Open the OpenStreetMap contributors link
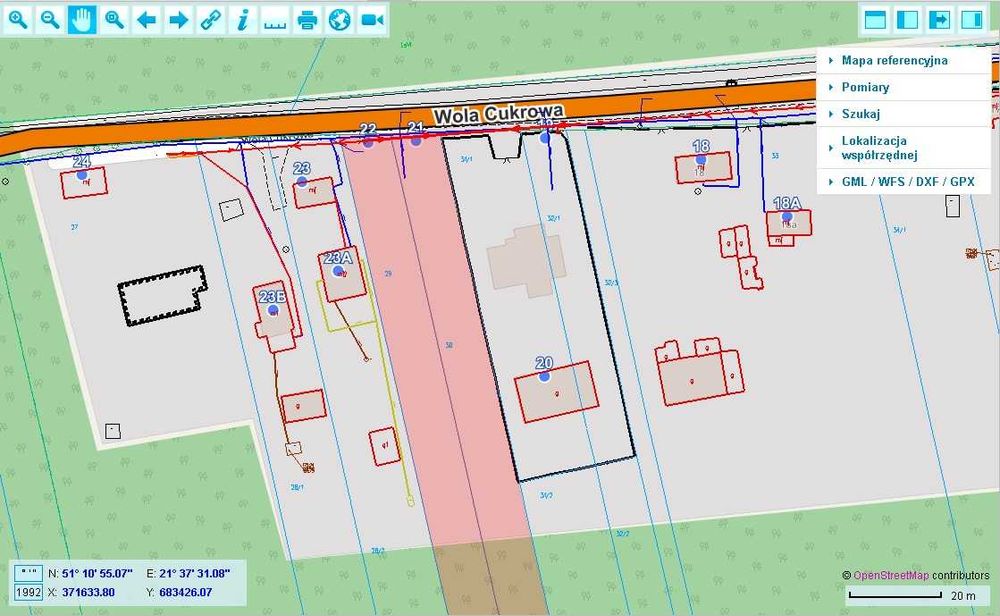Image resolution: width=1000 pixels, height=616 pixels. click(891, 575)
